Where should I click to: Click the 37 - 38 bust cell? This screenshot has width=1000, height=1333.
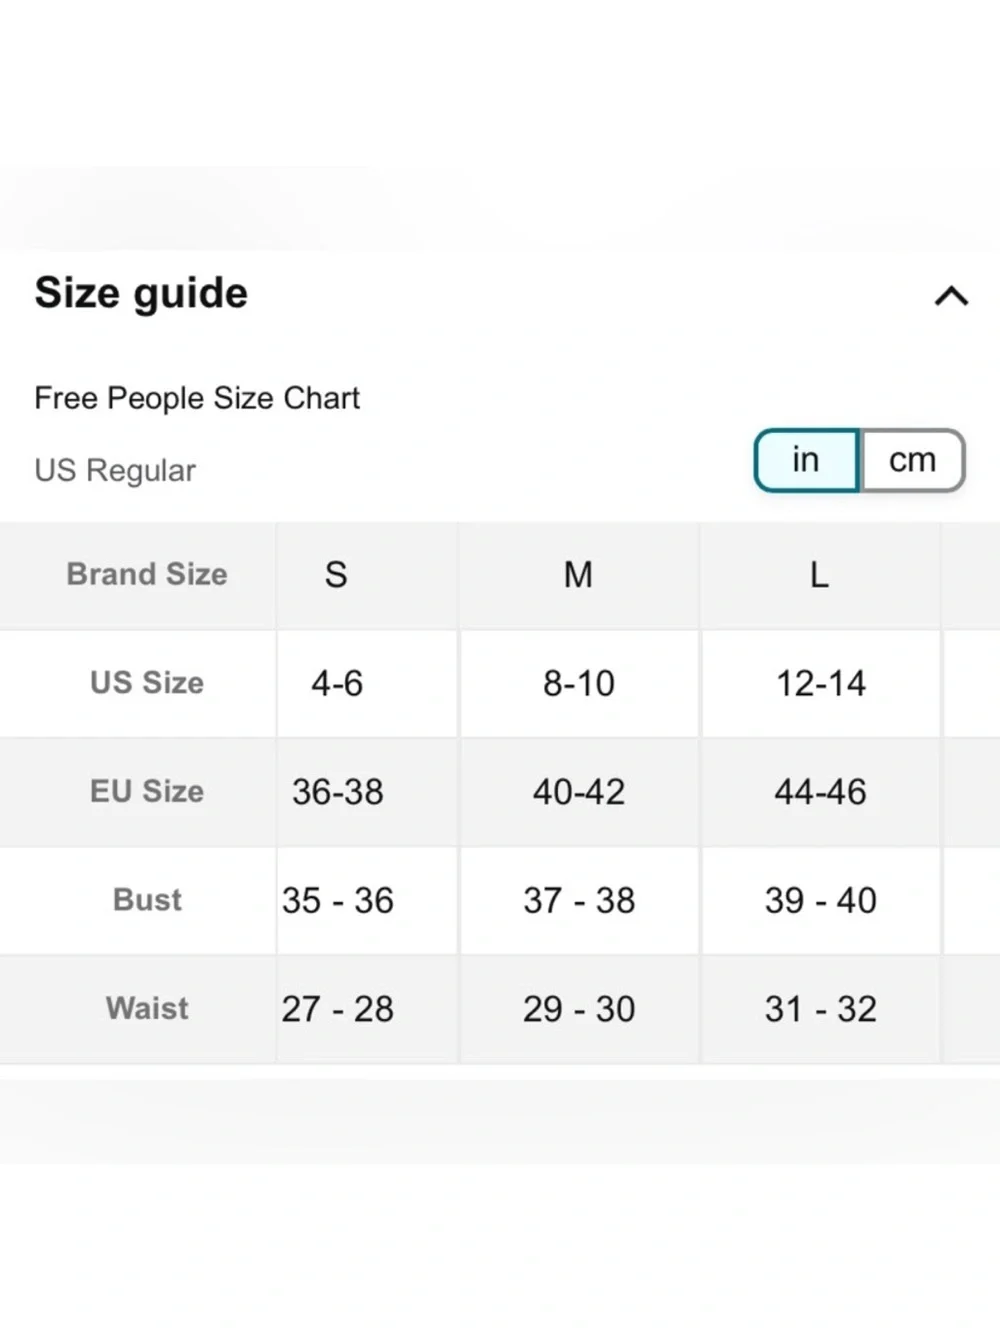pos(579,900)
